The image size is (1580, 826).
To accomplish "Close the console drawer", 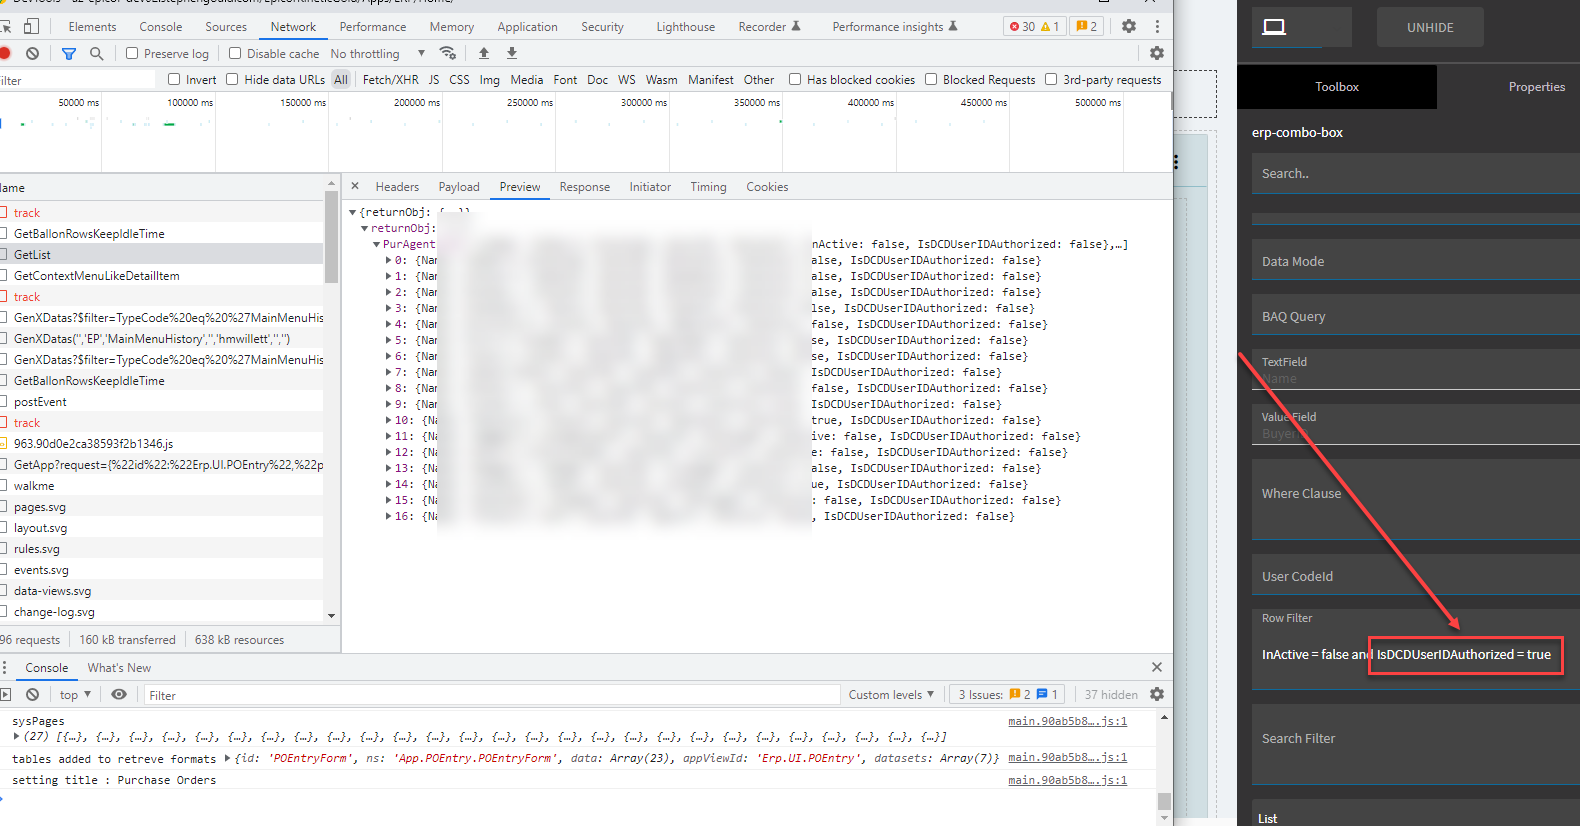I will click(x=1157, y=667).
